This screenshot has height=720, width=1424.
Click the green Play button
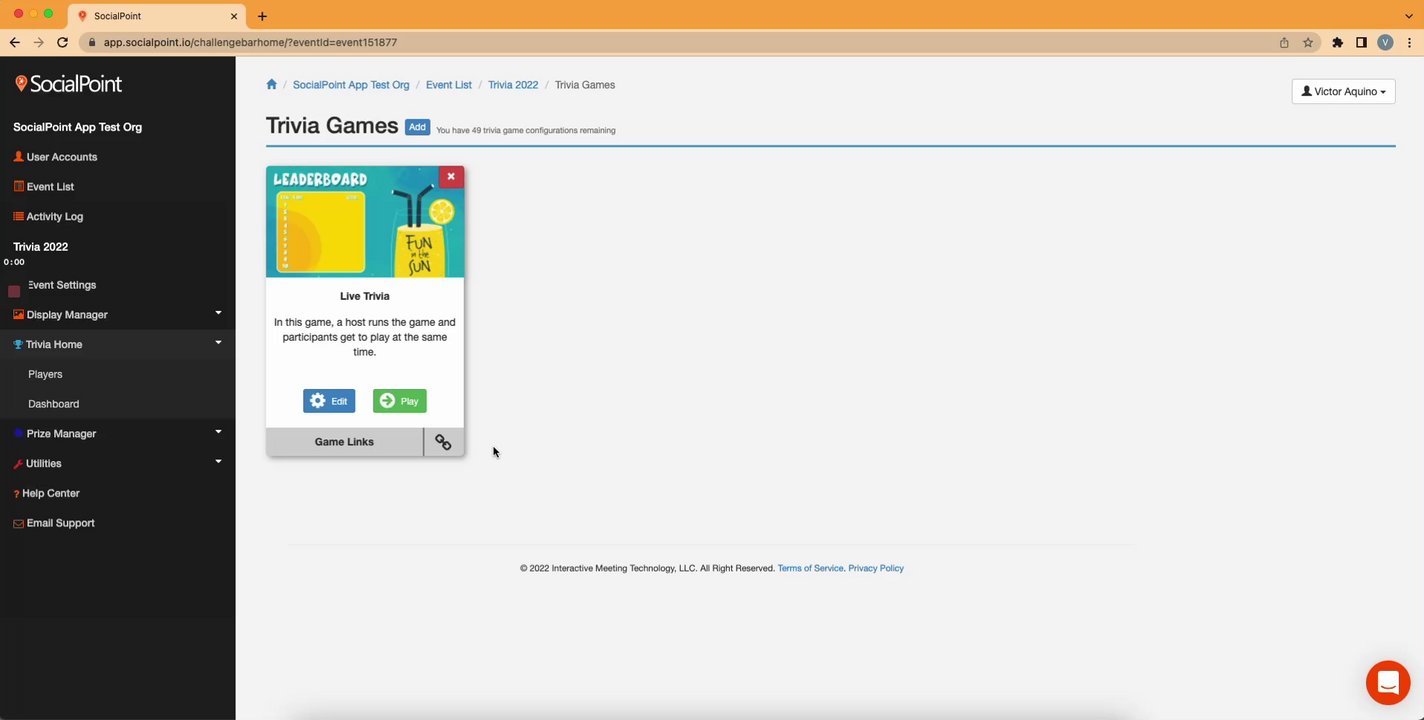400,401
